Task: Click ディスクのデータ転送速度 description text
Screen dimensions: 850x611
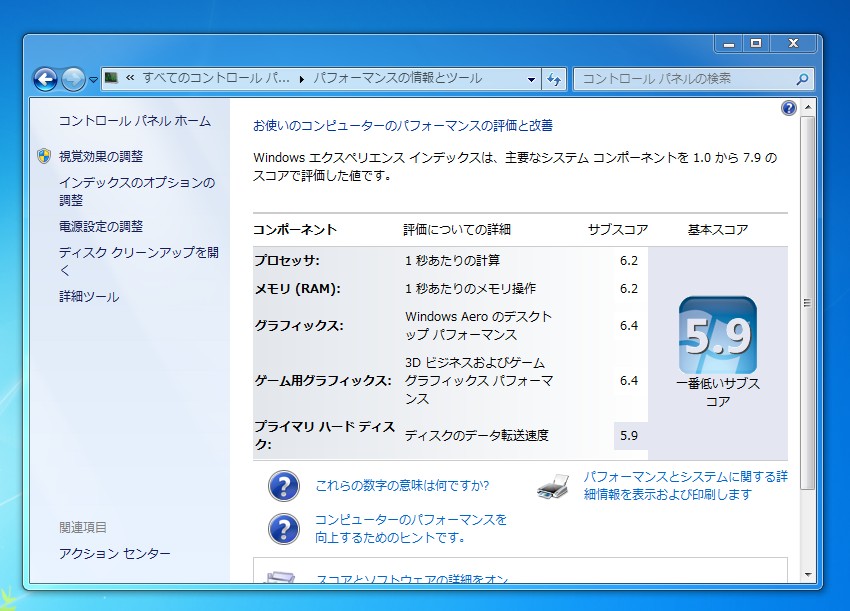Action: pyautogui.click(x=476, y=435)
